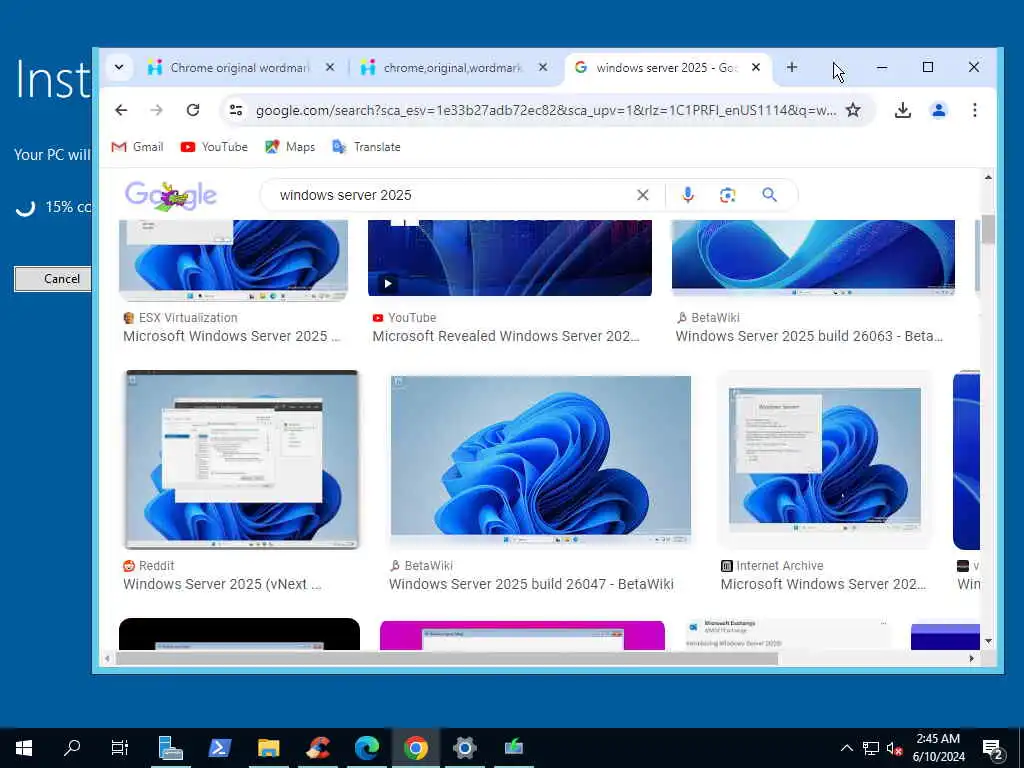Open CCleaner from the taskbar
The image size is (1024, 768).
[318, 747]
